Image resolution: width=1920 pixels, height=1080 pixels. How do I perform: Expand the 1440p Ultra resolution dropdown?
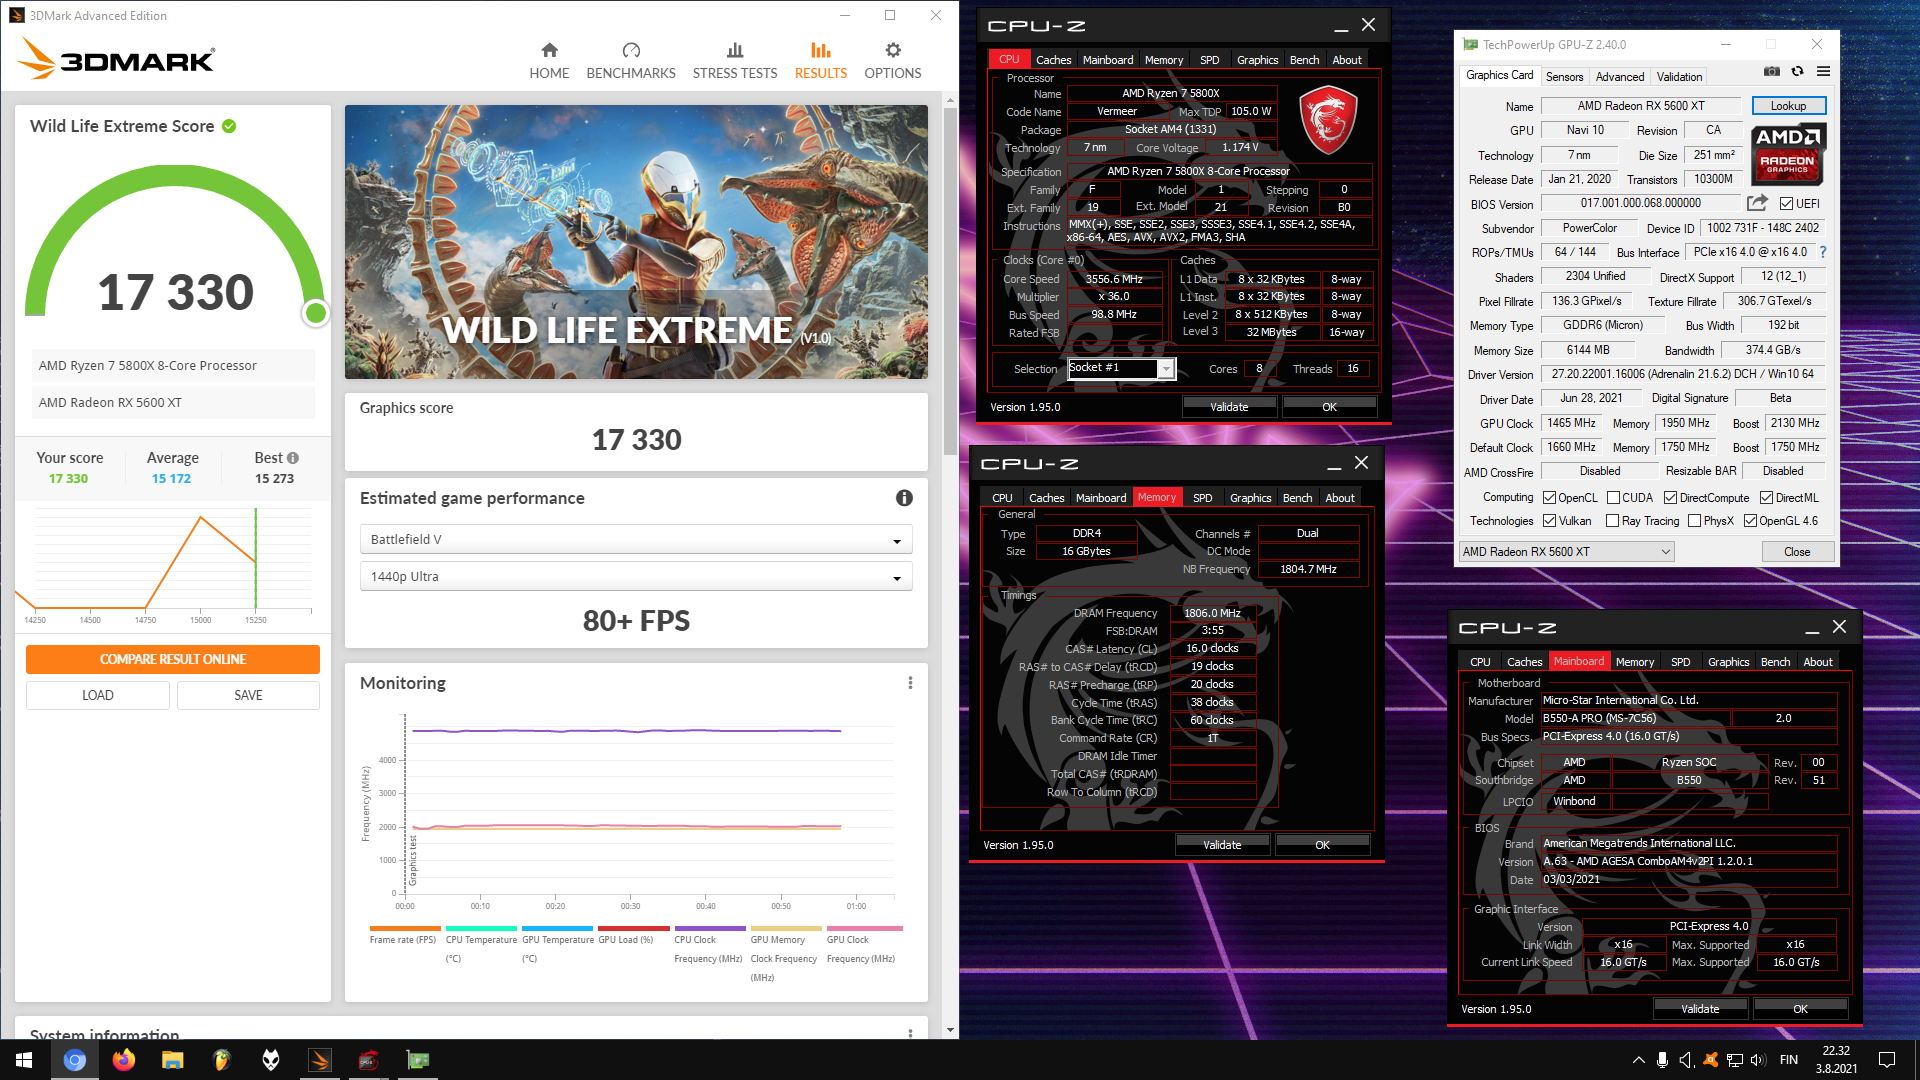(x=636, y=576)
